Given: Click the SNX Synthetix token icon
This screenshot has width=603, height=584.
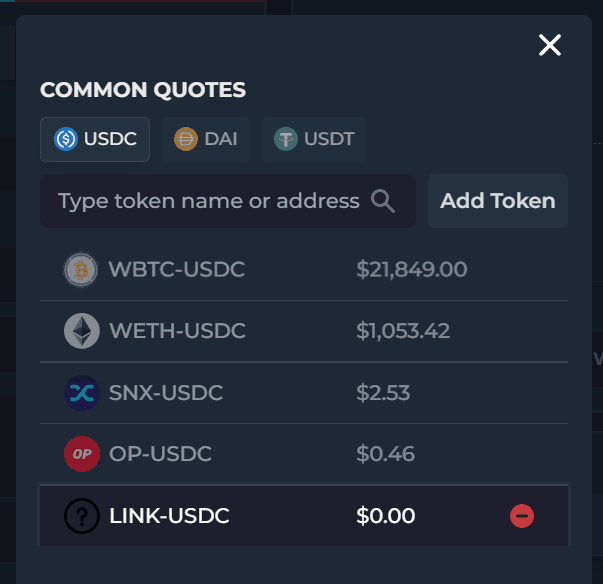Looking at the screenshot, I should coord(82,393).
